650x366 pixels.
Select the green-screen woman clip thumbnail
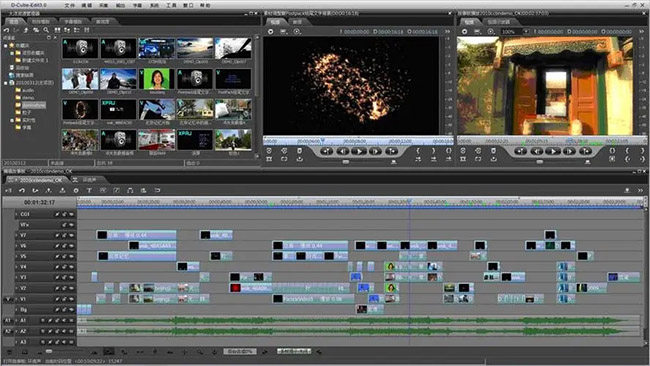click(157, 79)
